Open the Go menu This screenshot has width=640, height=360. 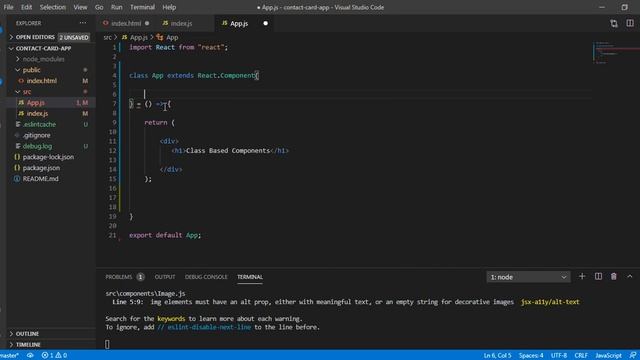coord(99,7)
